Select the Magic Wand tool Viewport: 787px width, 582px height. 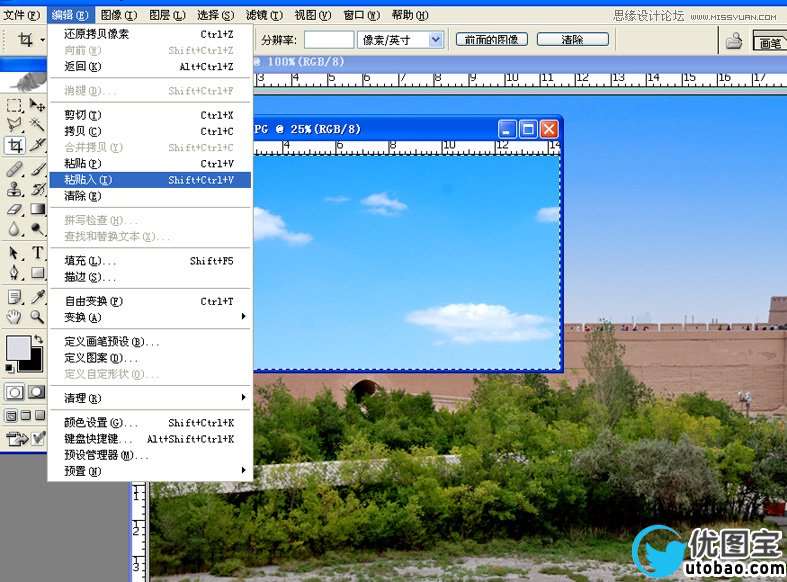click(x=37, y=125)
